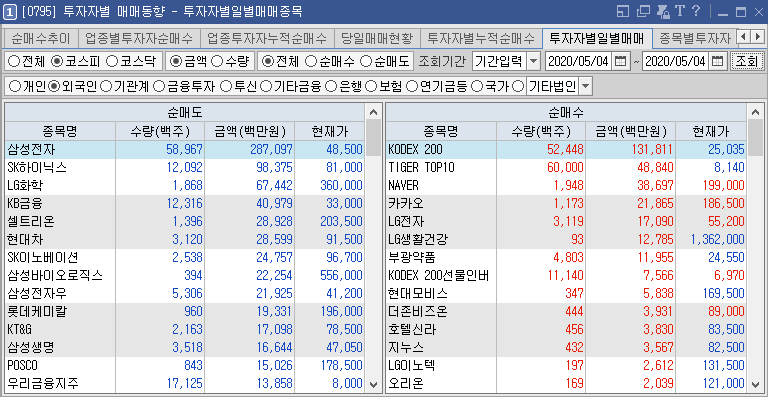This screenshot has height=397, width=768.
Task: Open help with the question mark icon
Action: tap(696, 11)
